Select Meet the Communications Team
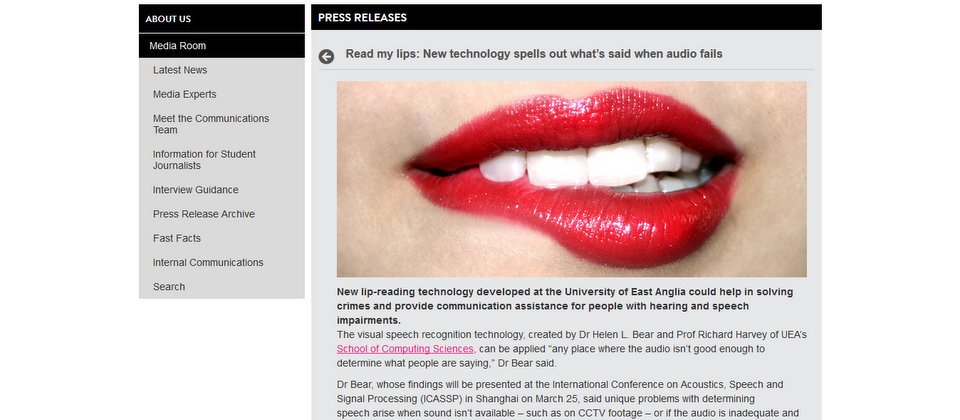The height and width of the screenshot is (420, 960). pos(211,124)
